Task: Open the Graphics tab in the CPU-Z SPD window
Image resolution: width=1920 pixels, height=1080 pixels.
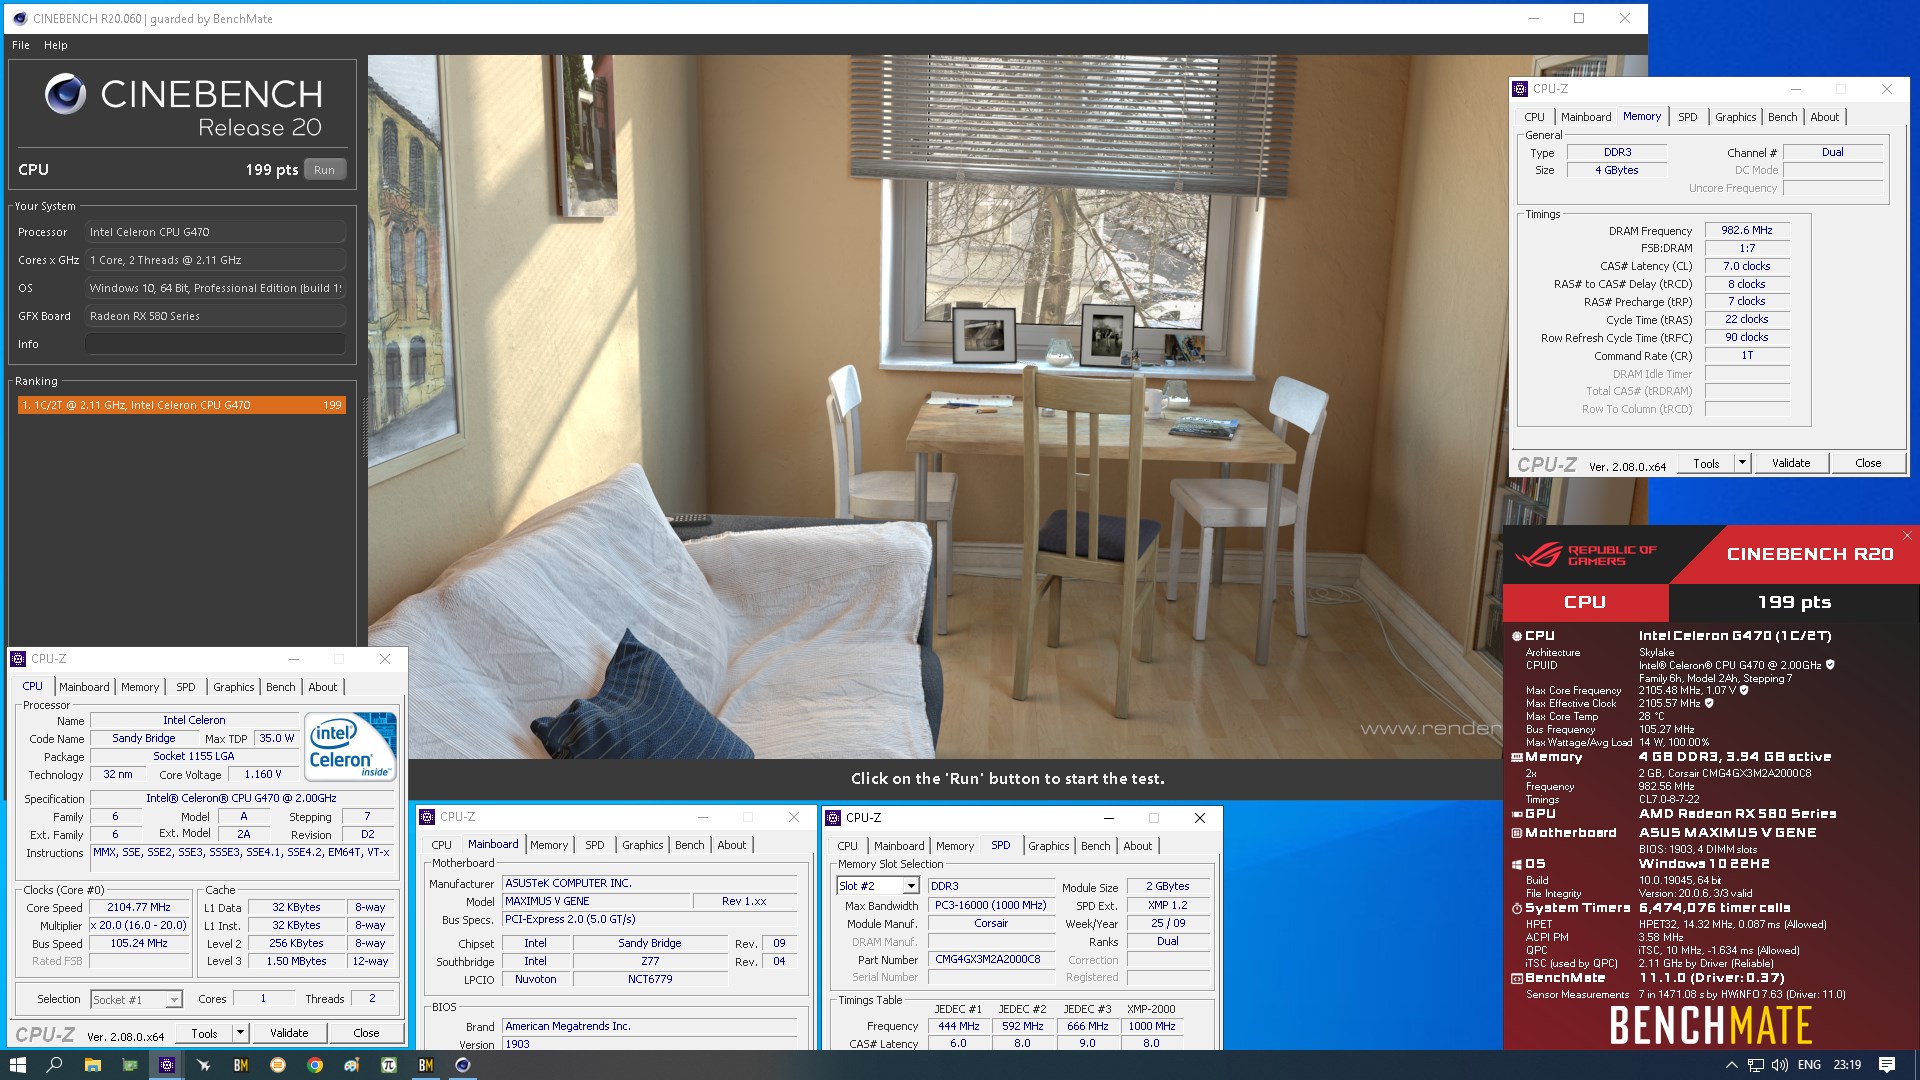Action: (1049, 846)
